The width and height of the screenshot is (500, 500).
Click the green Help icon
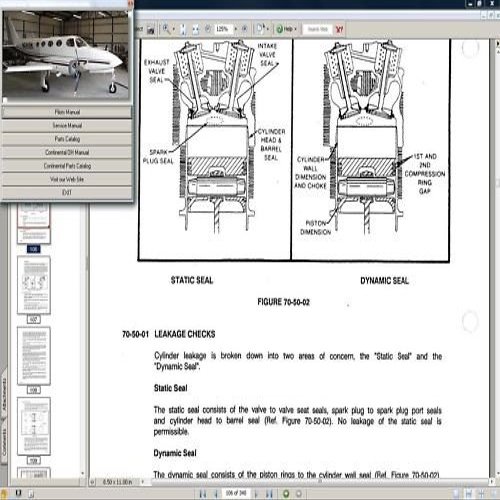[x=280, y=29]
